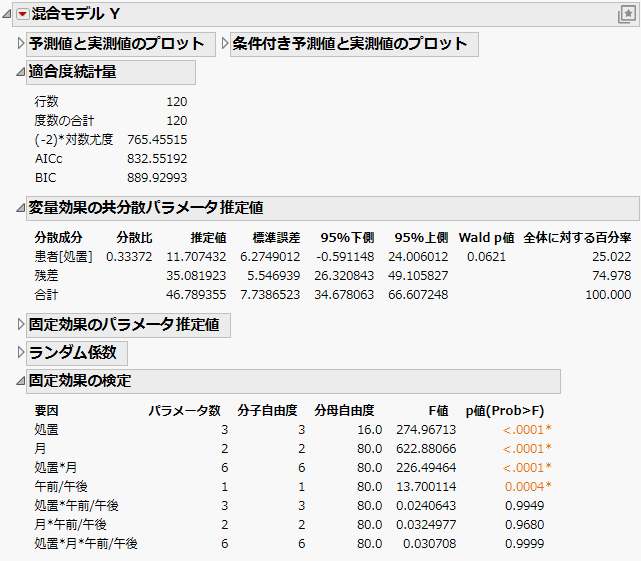Screen dimensions: 641x561
Task: Click the F値 column header
Action: tap(438, 411)
